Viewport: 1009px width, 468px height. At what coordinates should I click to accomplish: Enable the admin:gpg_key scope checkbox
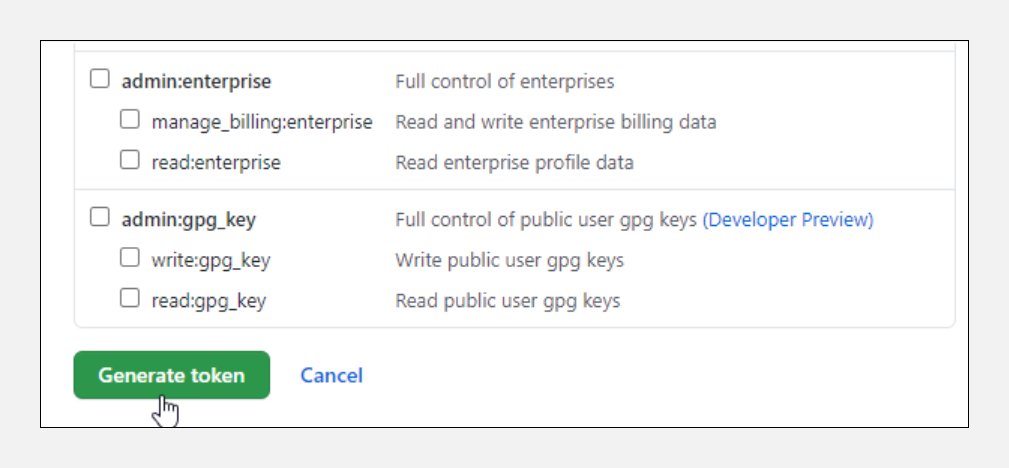point(100,217)
